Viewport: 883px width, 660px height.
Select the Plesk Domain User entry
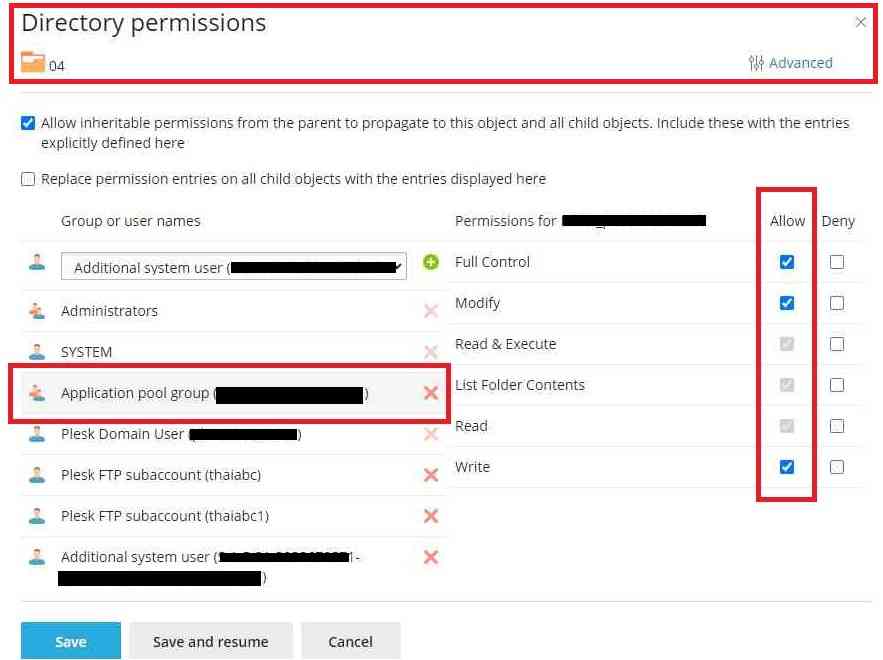[122, 434]
